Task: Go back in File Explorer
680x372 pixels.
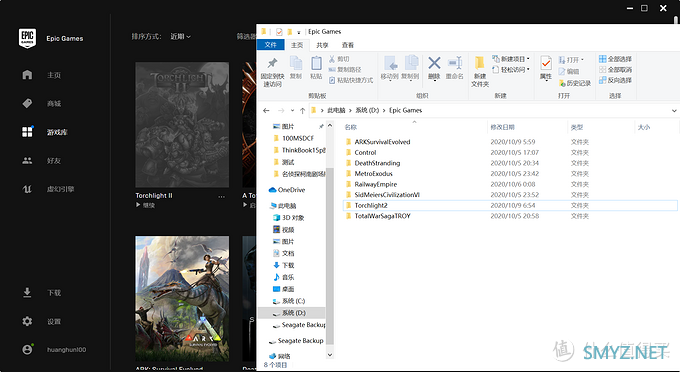Action: (266, 111)
